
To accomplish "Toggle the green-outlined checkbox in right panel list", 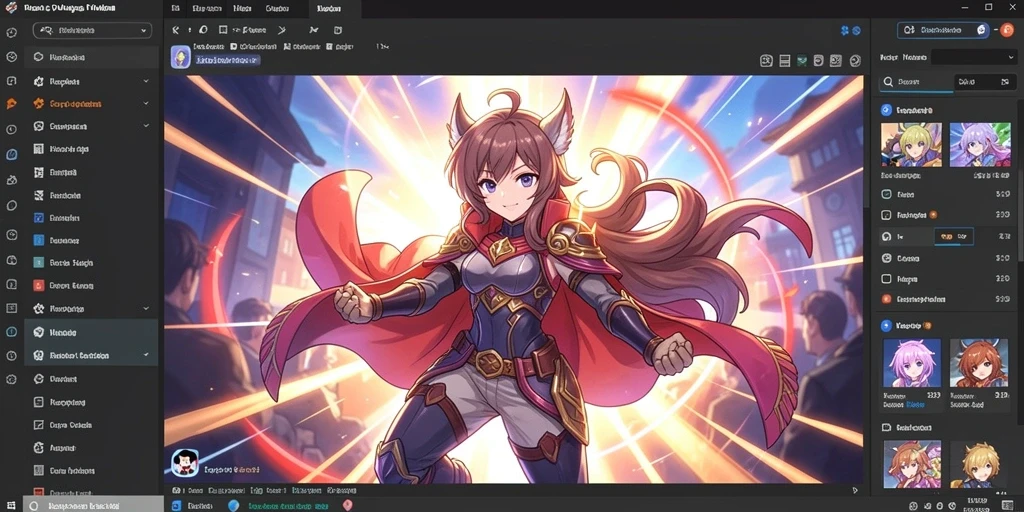I will (886, 194).
